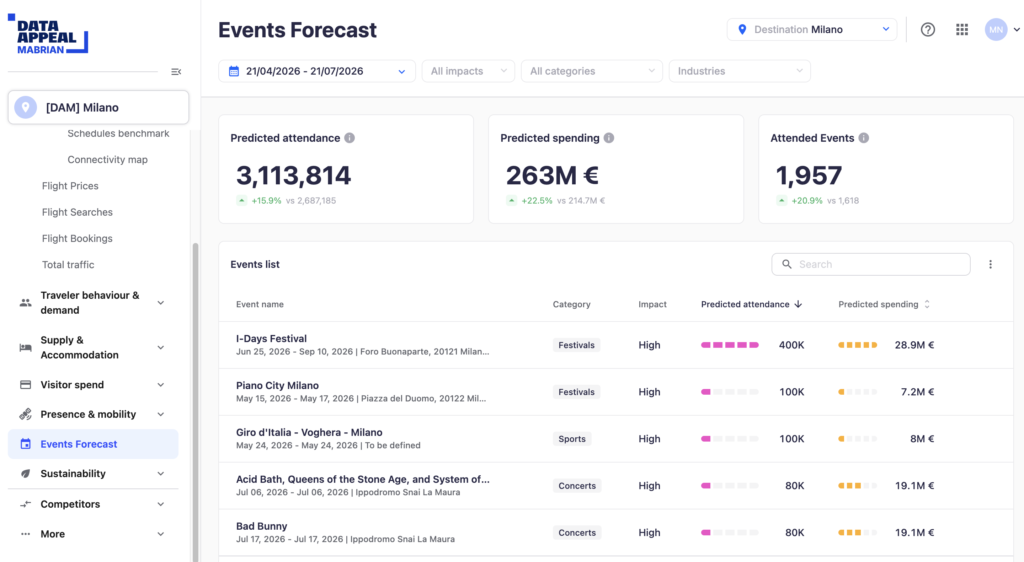
Task: Open the help question mark icon
Action: click(927, 29)
